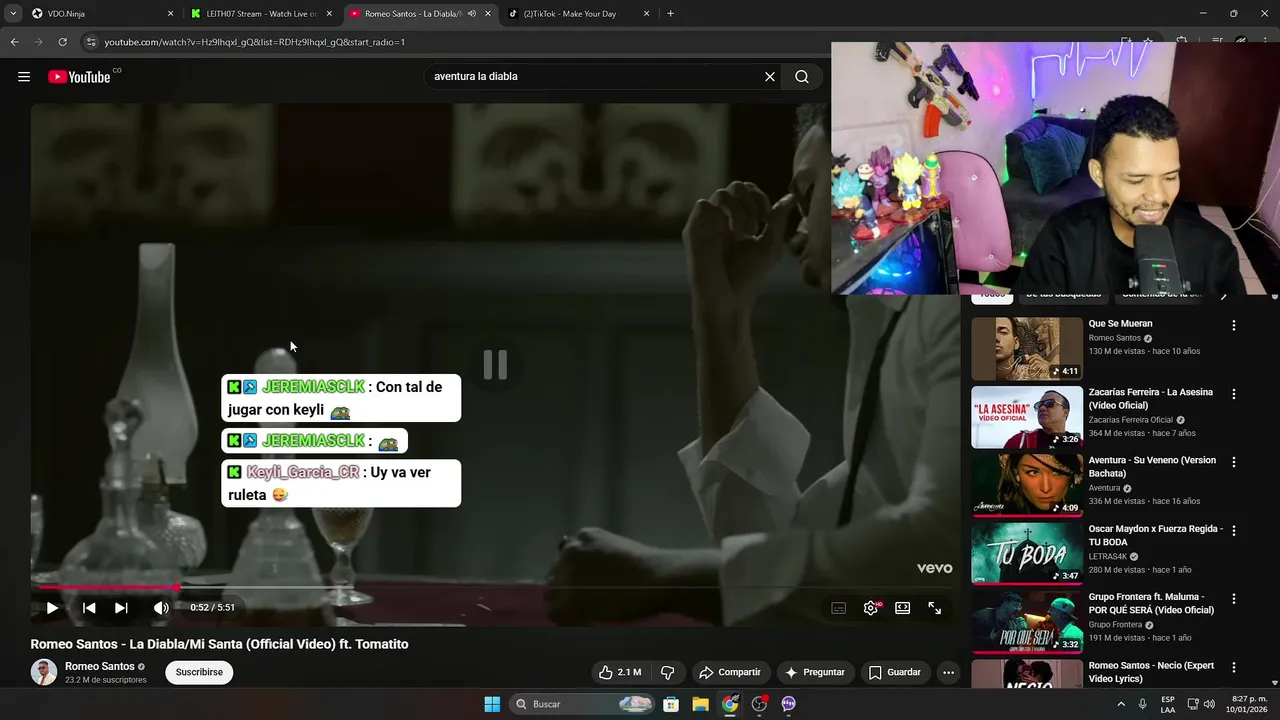This screenshot has width=1280, height=720.
Task: Save the video with Guardar
Action: (894, 672)
